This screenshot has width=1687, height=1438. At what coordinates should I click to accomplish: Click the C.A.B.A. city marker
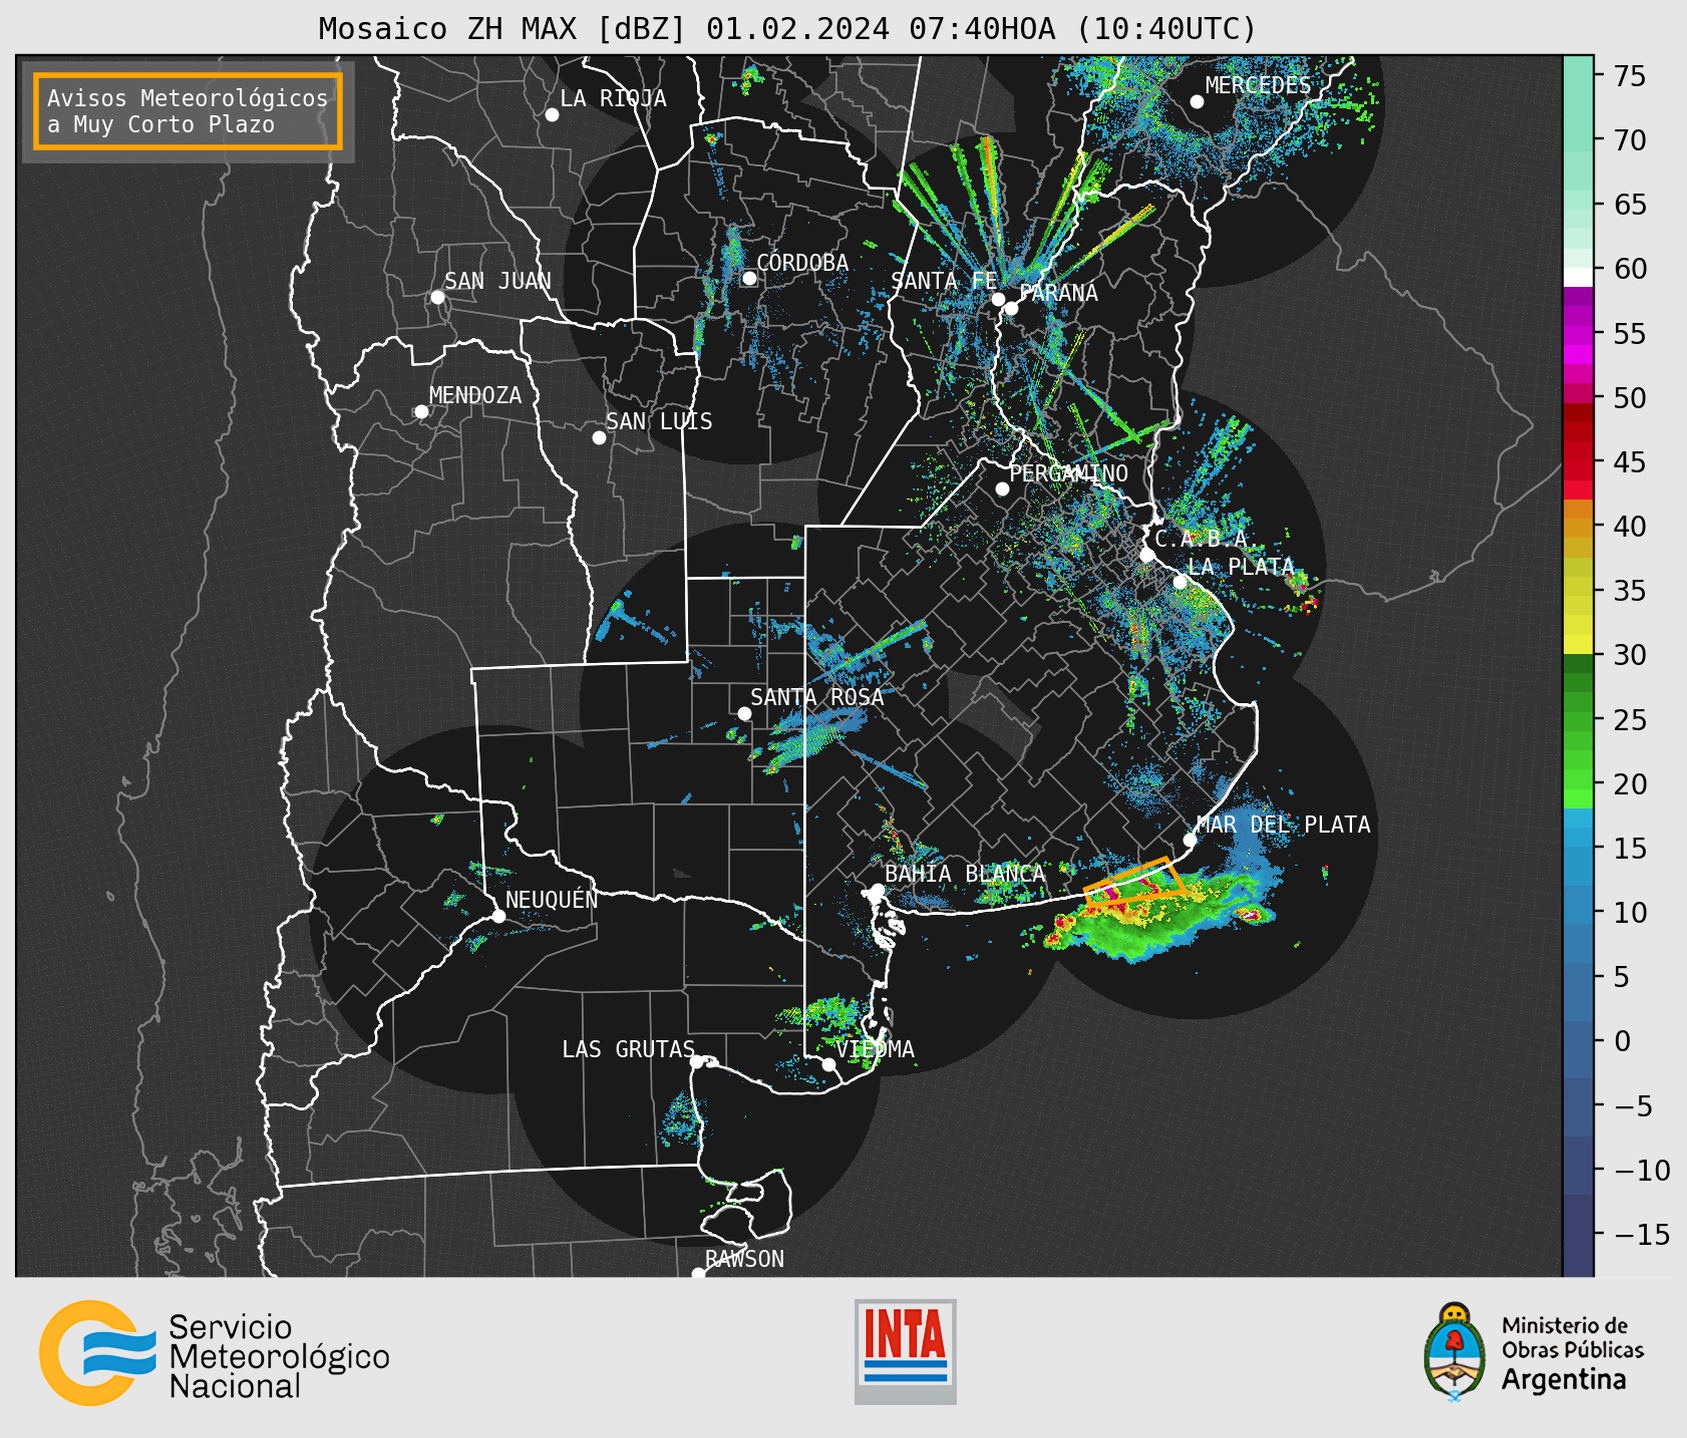tap(1147, 555)
